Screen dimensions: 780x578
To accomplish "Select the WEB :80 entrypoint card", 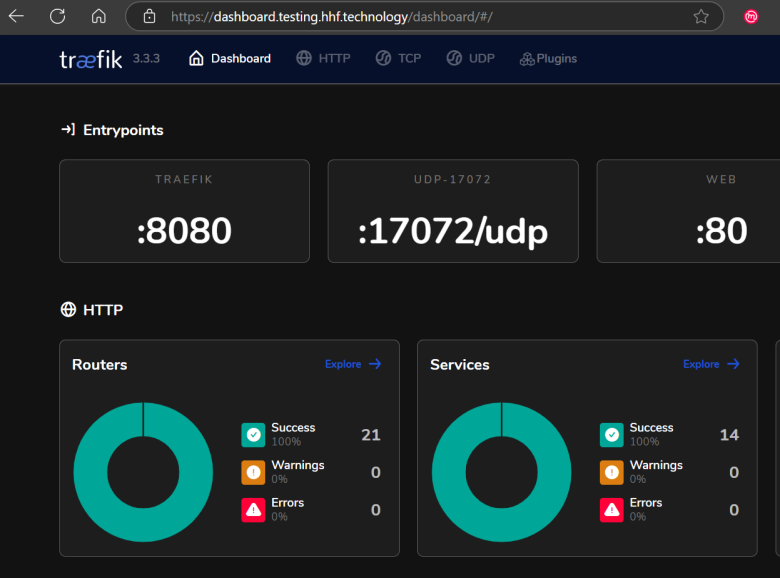I will click(x=688, y=211).
